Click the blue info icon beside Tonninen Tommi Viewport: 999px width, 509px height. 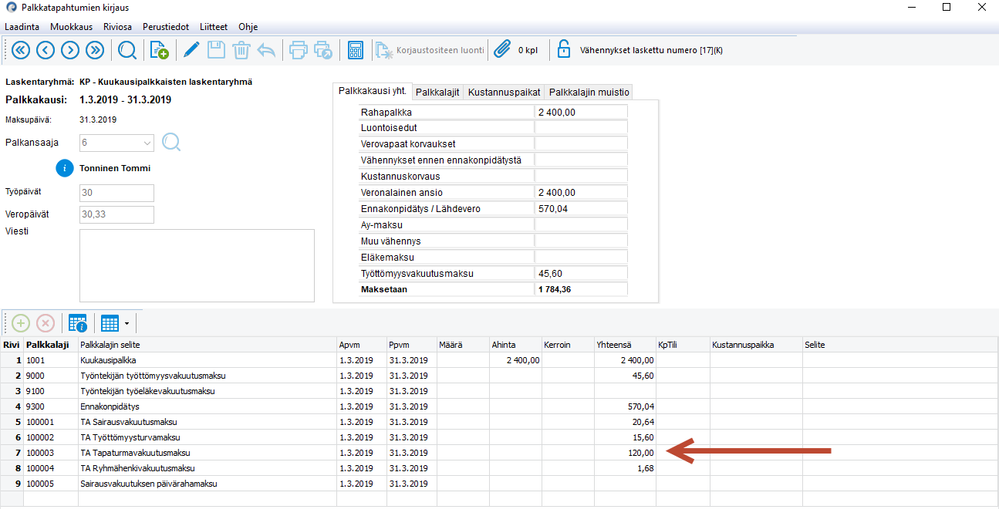[x=65, y=168]
